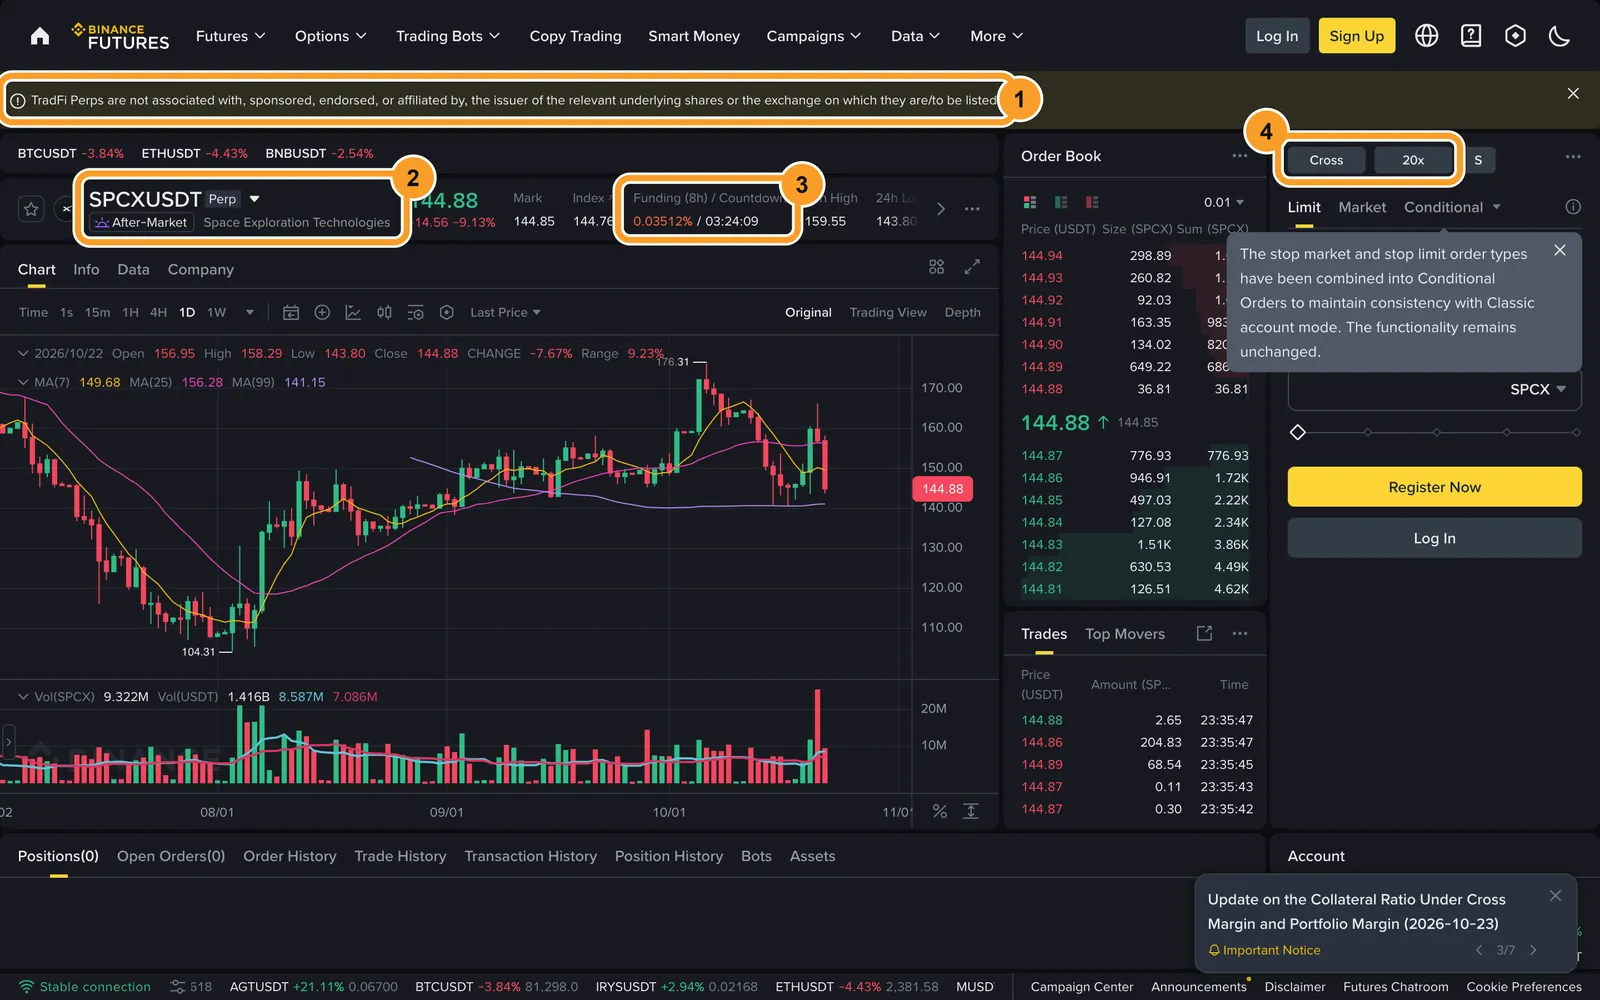Collapse the OHLC info row
Viewport: 1600px width, 1000px height.
[23, 353]
